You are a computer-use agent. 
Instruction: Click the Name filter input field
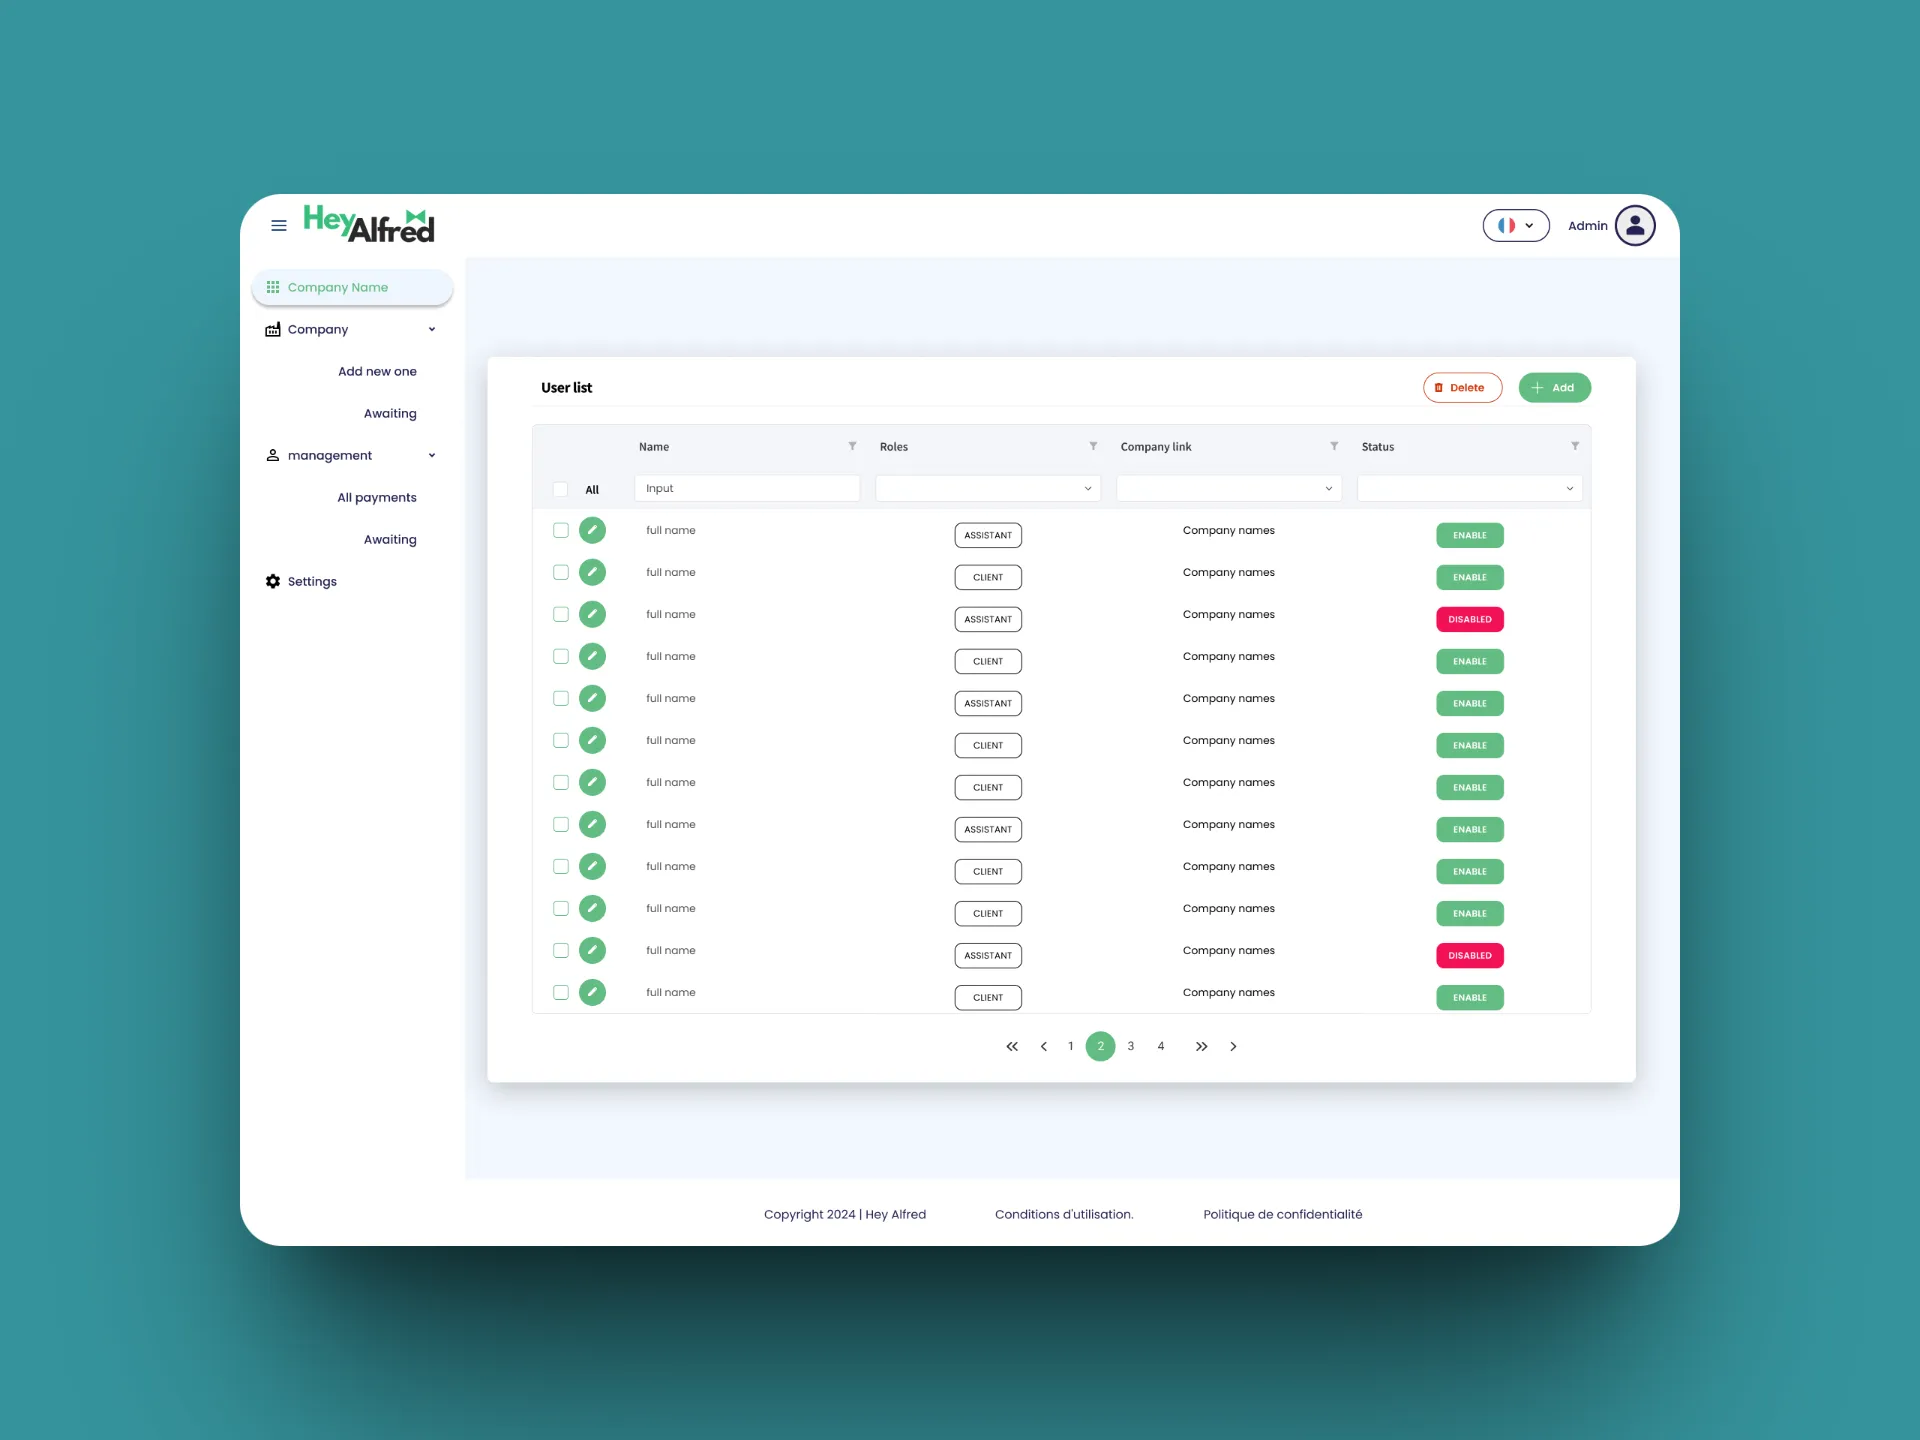[746, 489]
